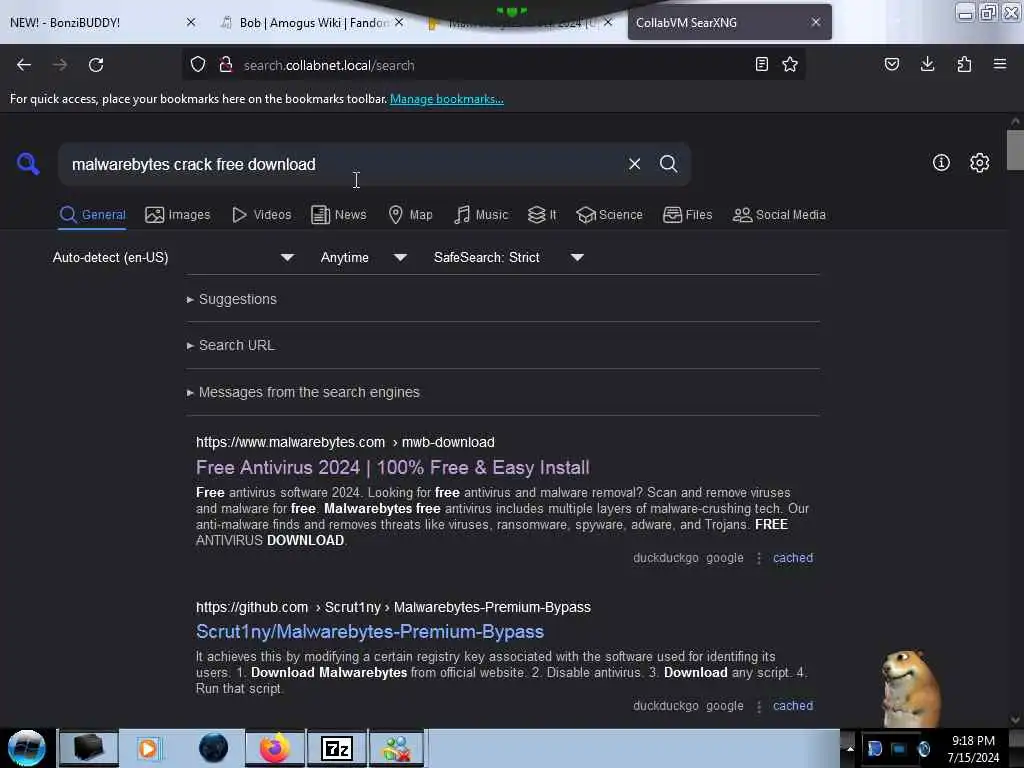The height and width of the screenshot is (768, 1024).
Task: Open Firefox from the taskbar
Action: point(275,748)
